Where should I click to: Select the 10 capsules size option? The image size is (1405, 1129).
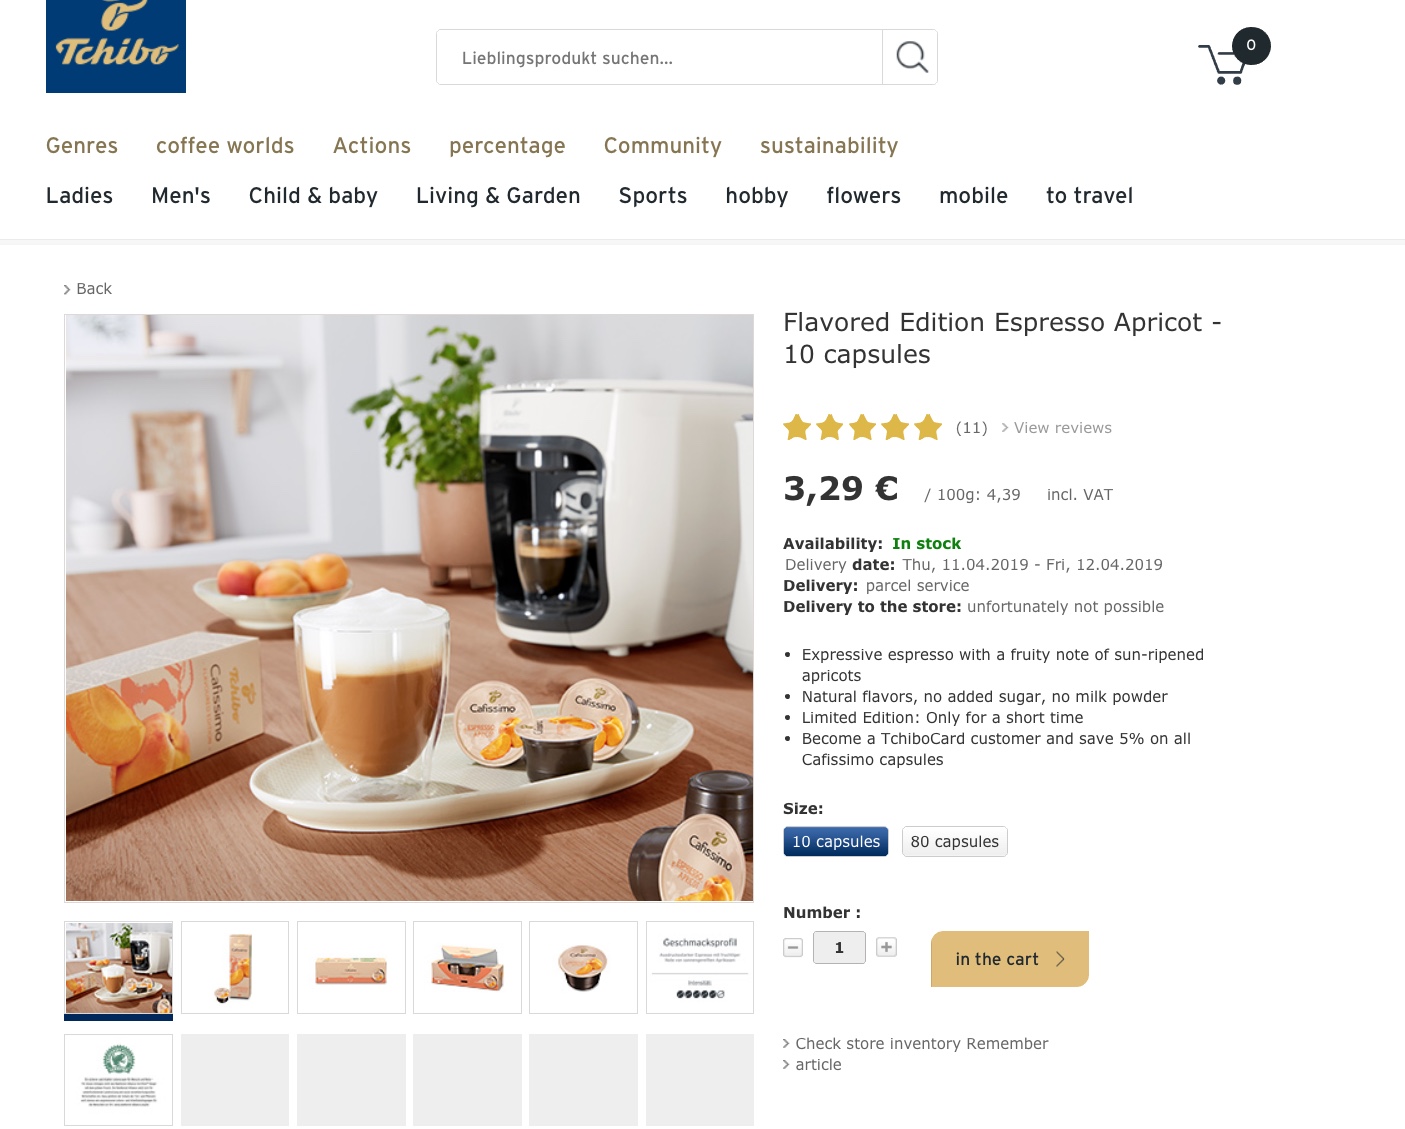point(836,842)
